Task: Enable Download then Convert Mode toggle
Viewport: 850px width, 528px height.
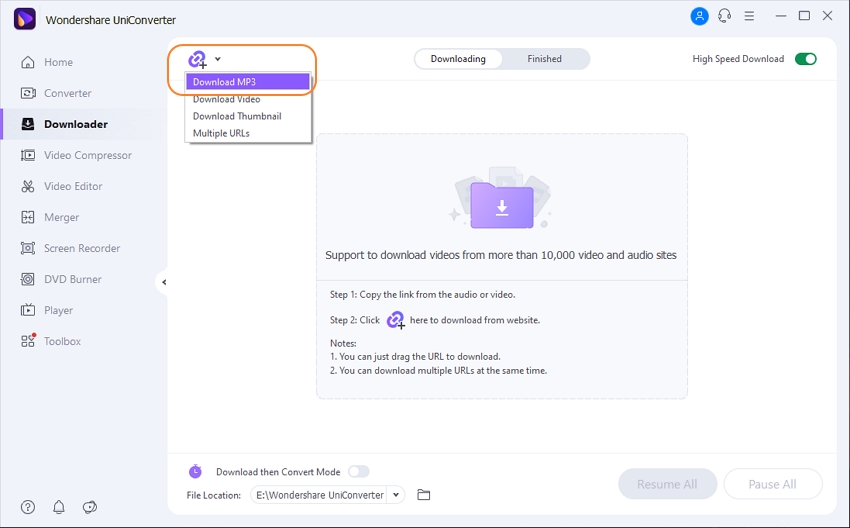Action: pos(358,472)
